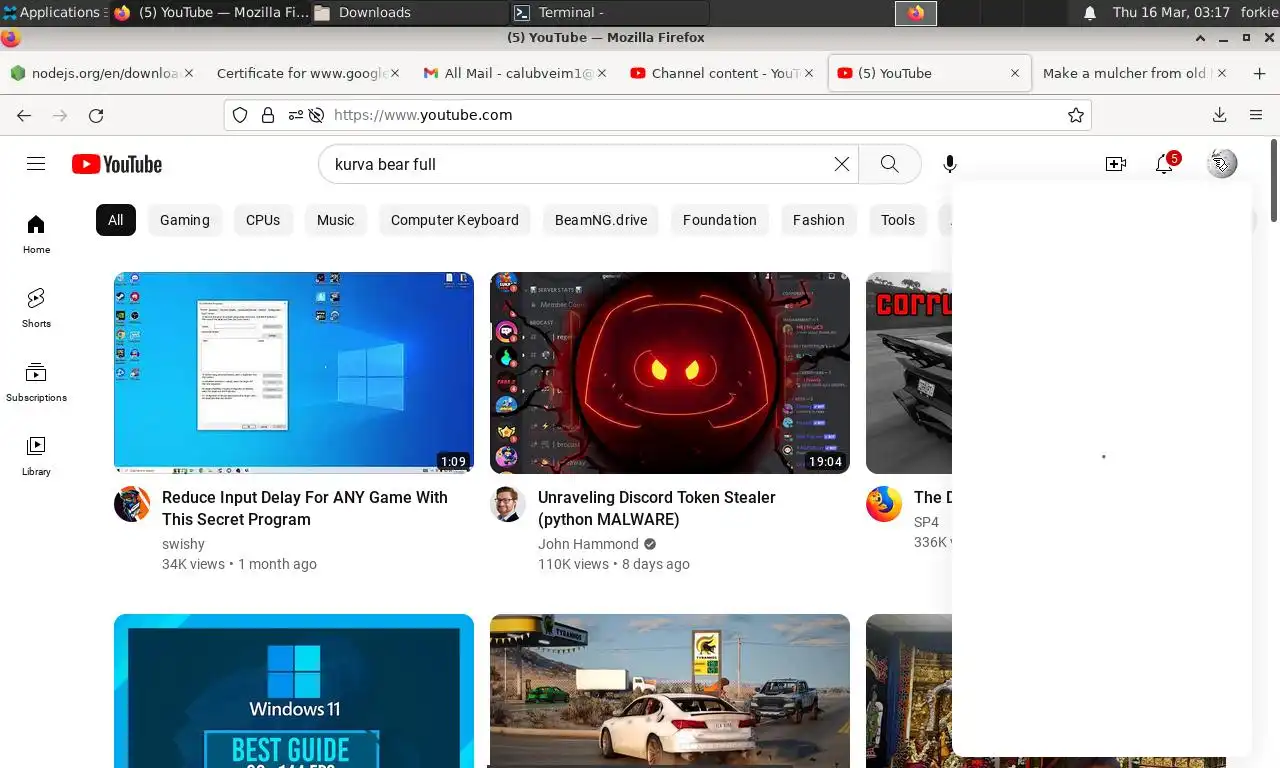Viewport: 1280px width, 768px height.
Task: Open the account avatar menu
Action: click(x=1222, y=164)
